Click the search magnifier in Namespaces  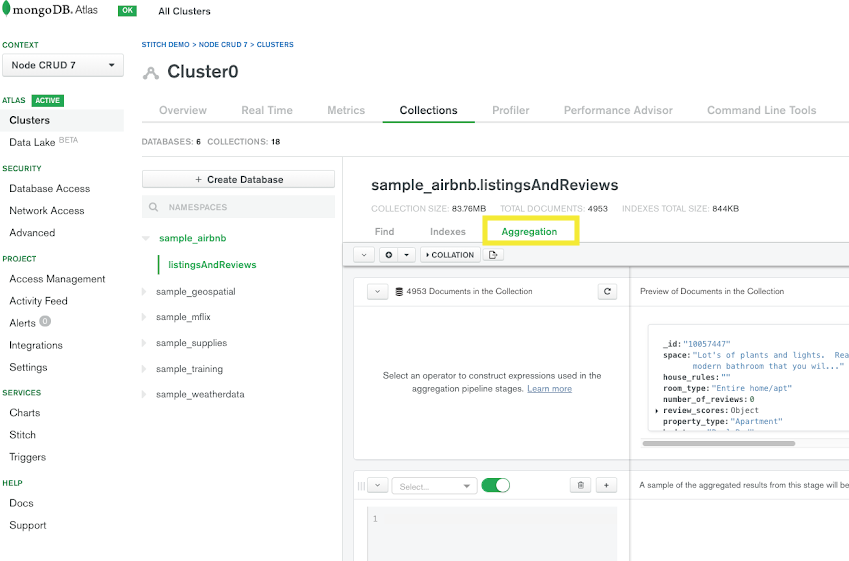pos(154,207)
